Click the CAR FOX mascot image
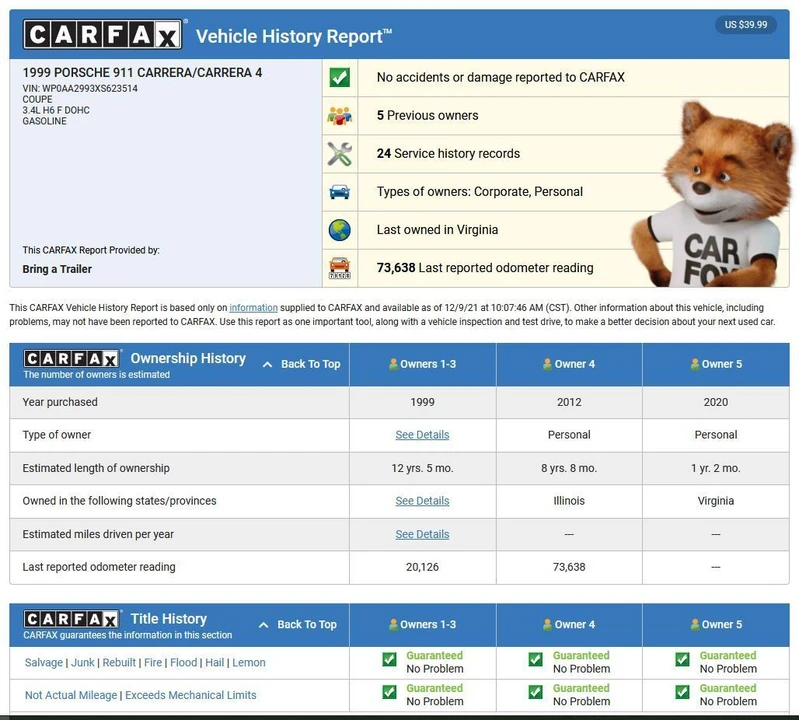799x720 pixels. coord(713,196)
